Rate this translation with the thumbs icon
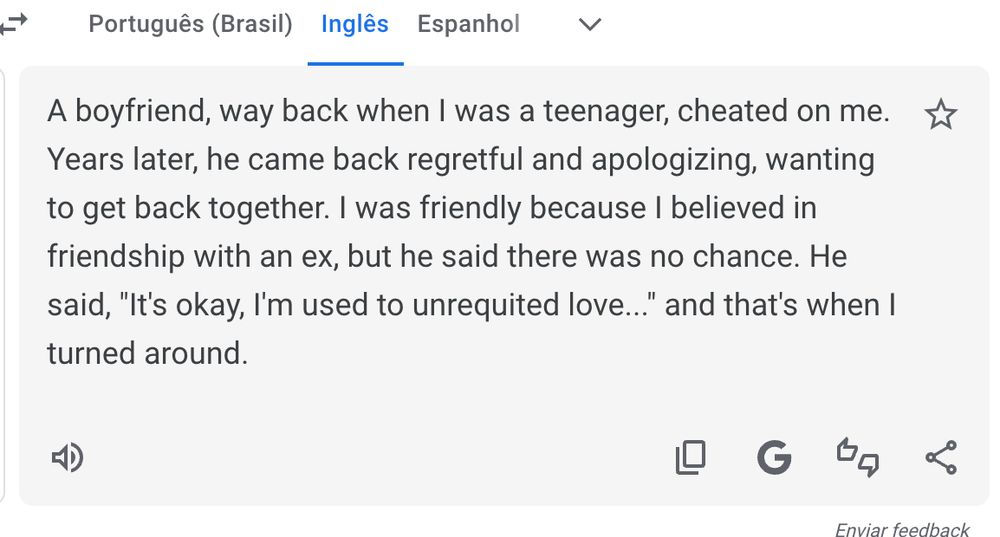Viewport: 1000px width, 537px height. [x=857, y=457]
